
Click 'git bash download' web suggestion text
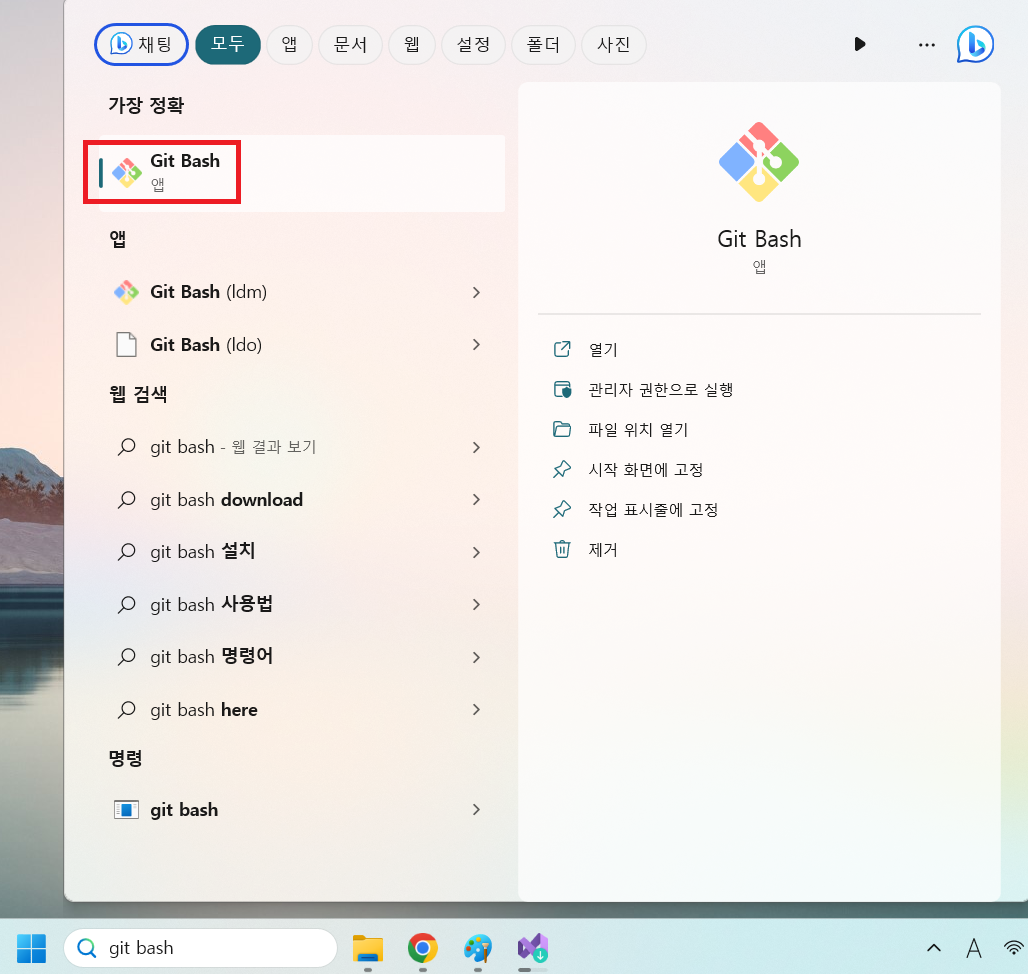click(x=226, y=499)
